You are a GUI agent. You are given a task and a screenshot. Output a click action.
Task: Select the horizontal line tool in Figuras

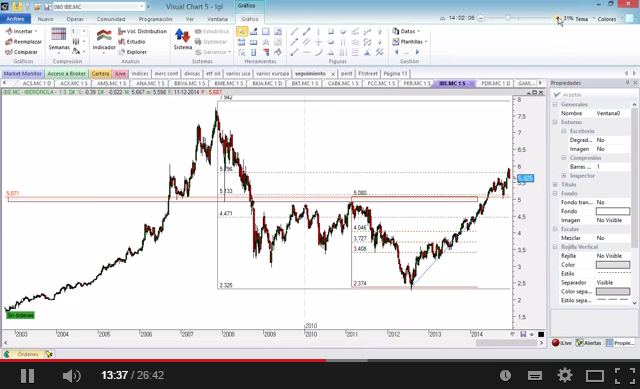tap(307, 52)
